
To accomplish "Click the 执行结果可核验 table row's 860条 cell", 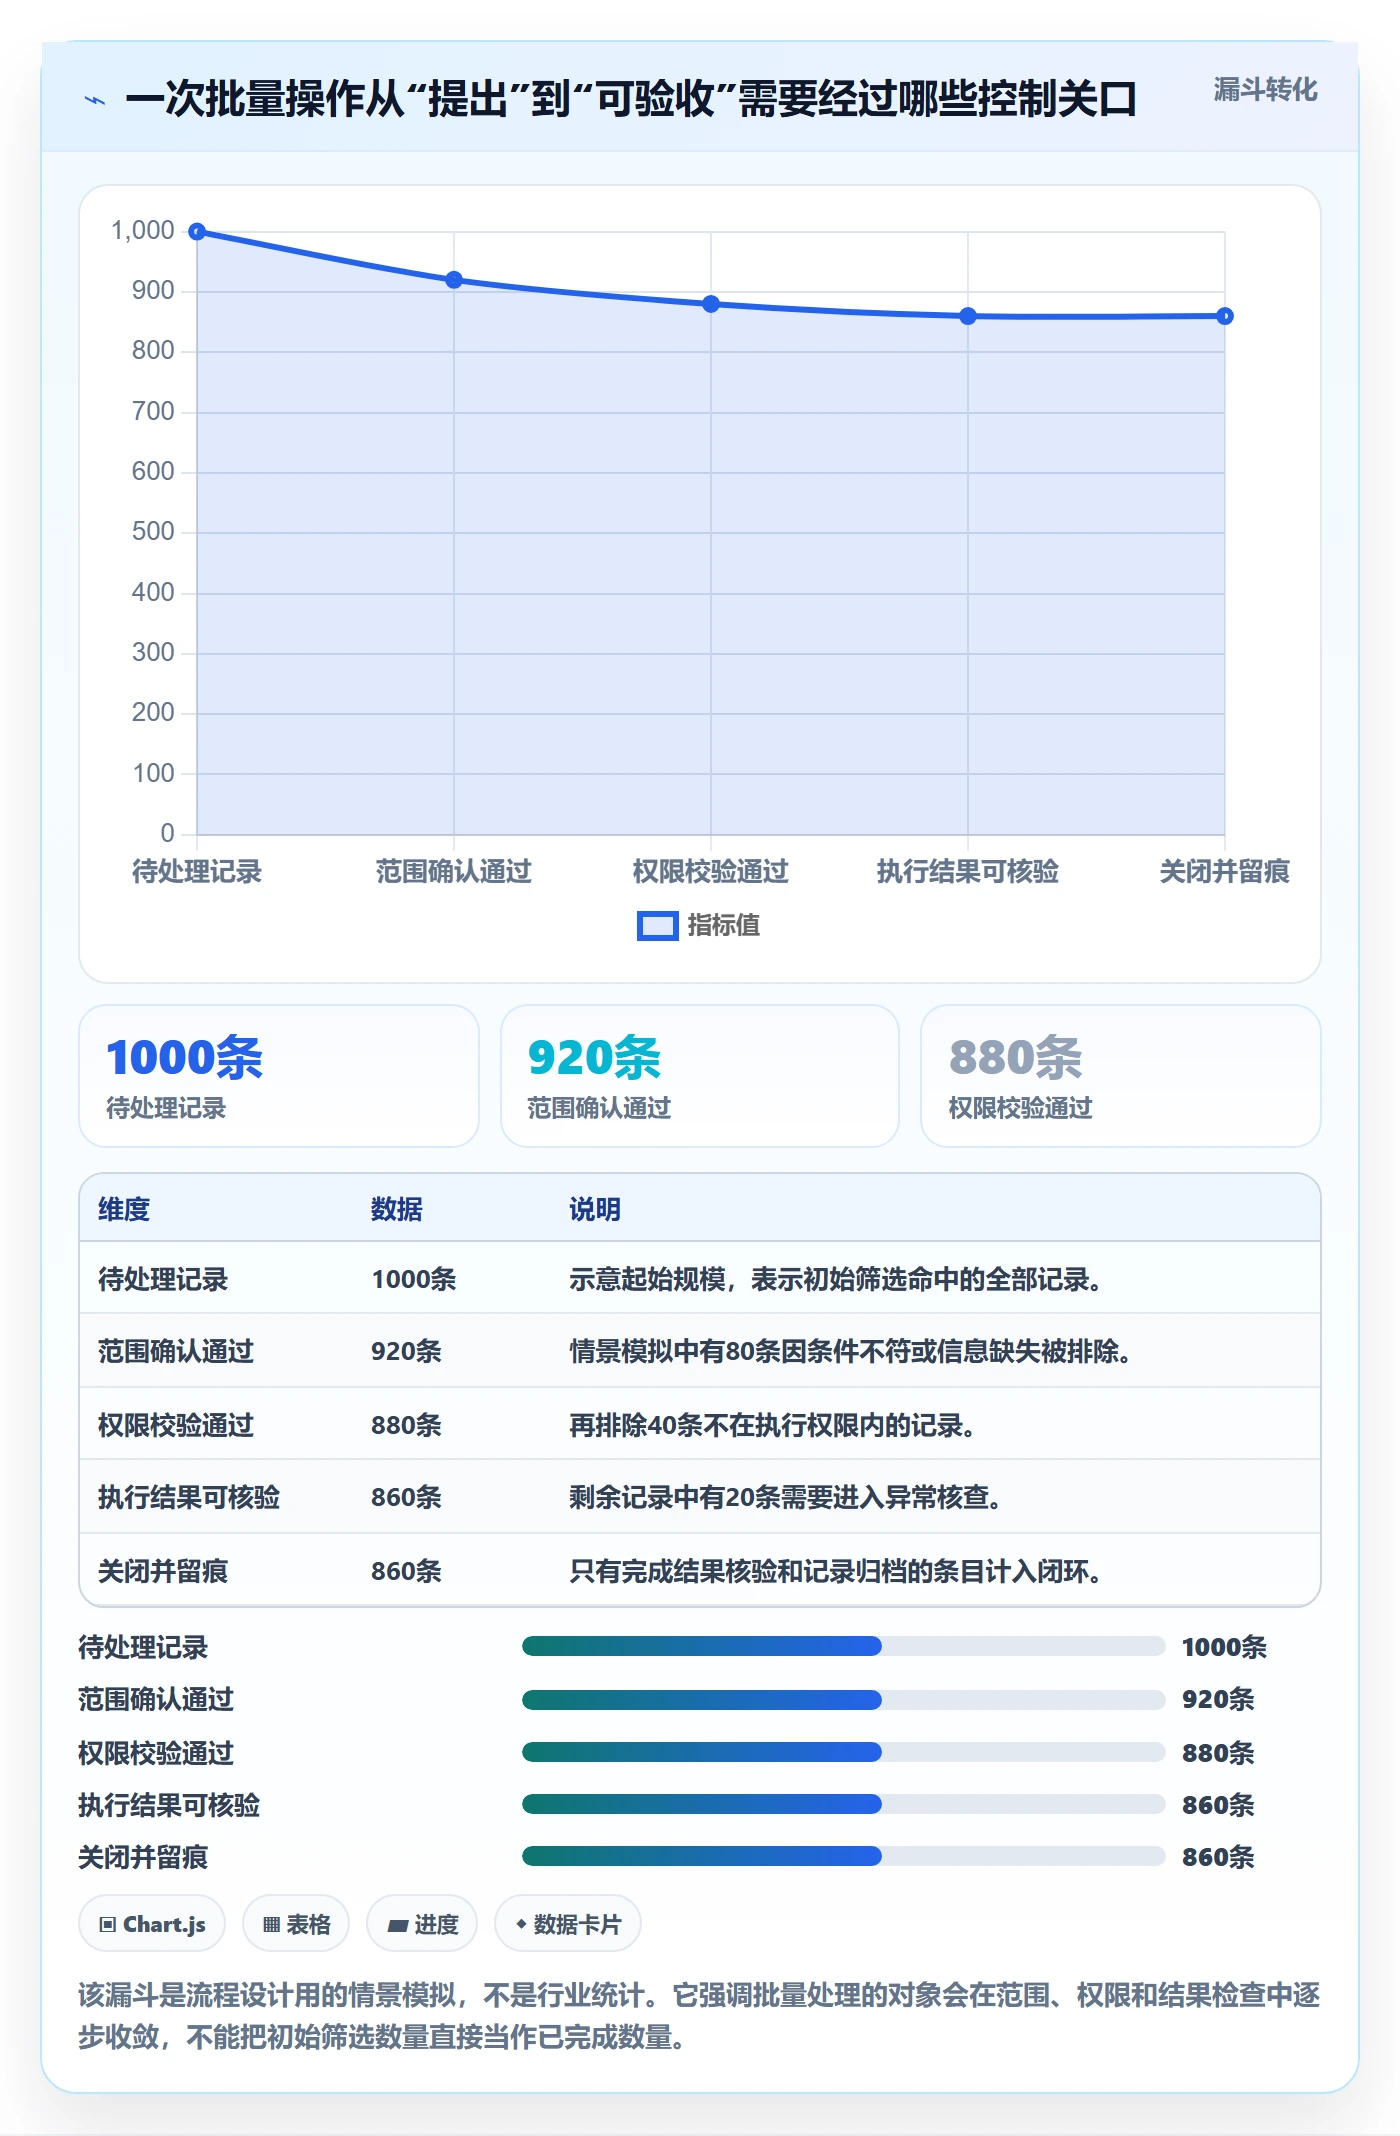I will [x=407, y=1497].
